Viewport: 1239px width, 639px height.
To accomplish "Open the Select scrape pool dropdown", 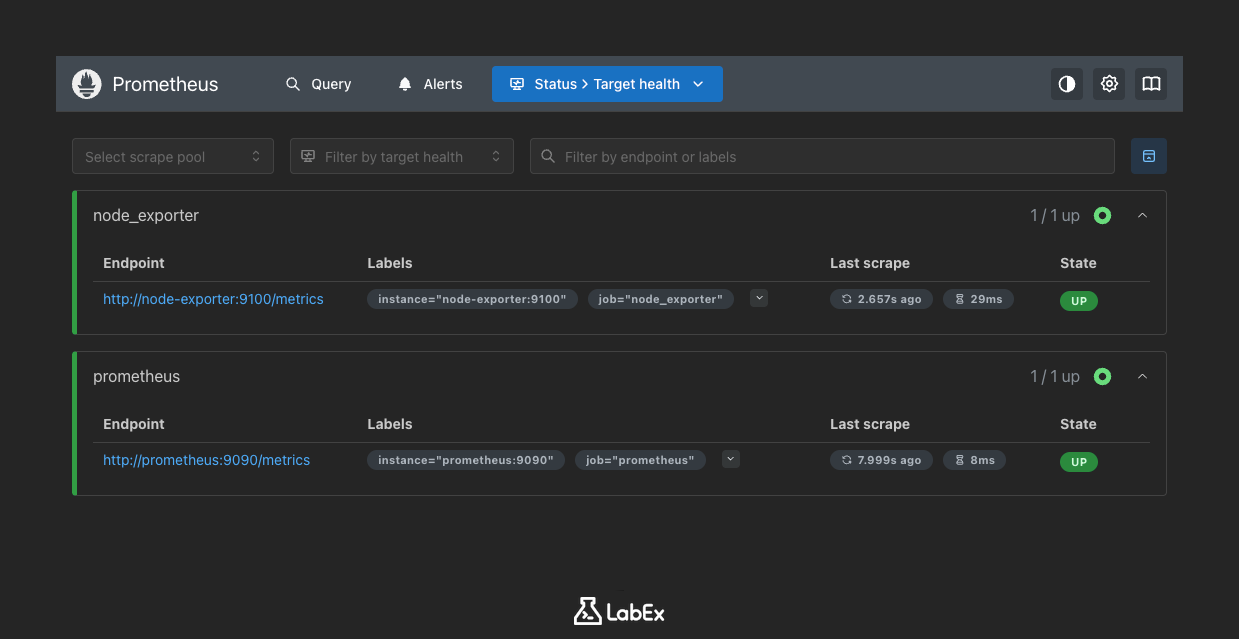I will coord(172,156).
